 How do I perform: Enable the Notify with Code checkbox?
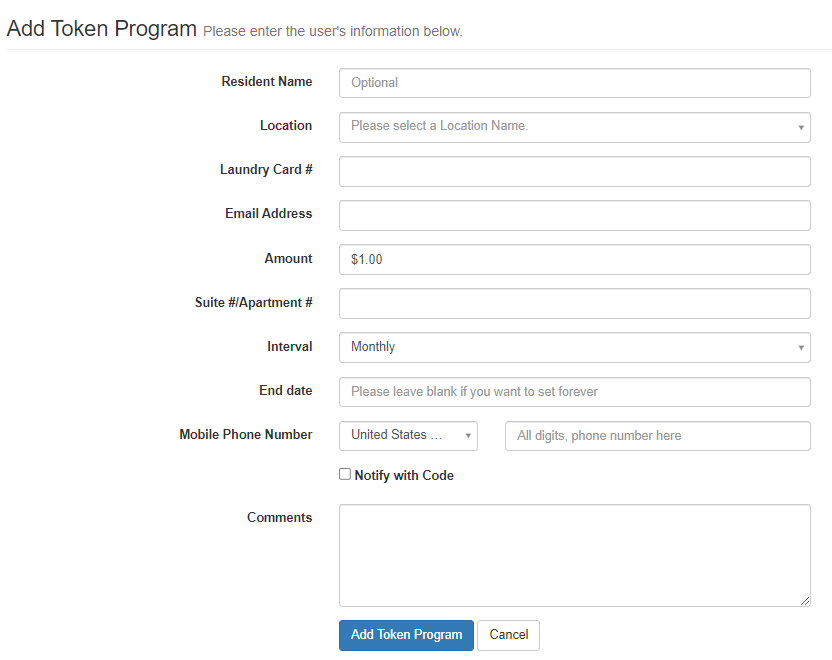345,474
